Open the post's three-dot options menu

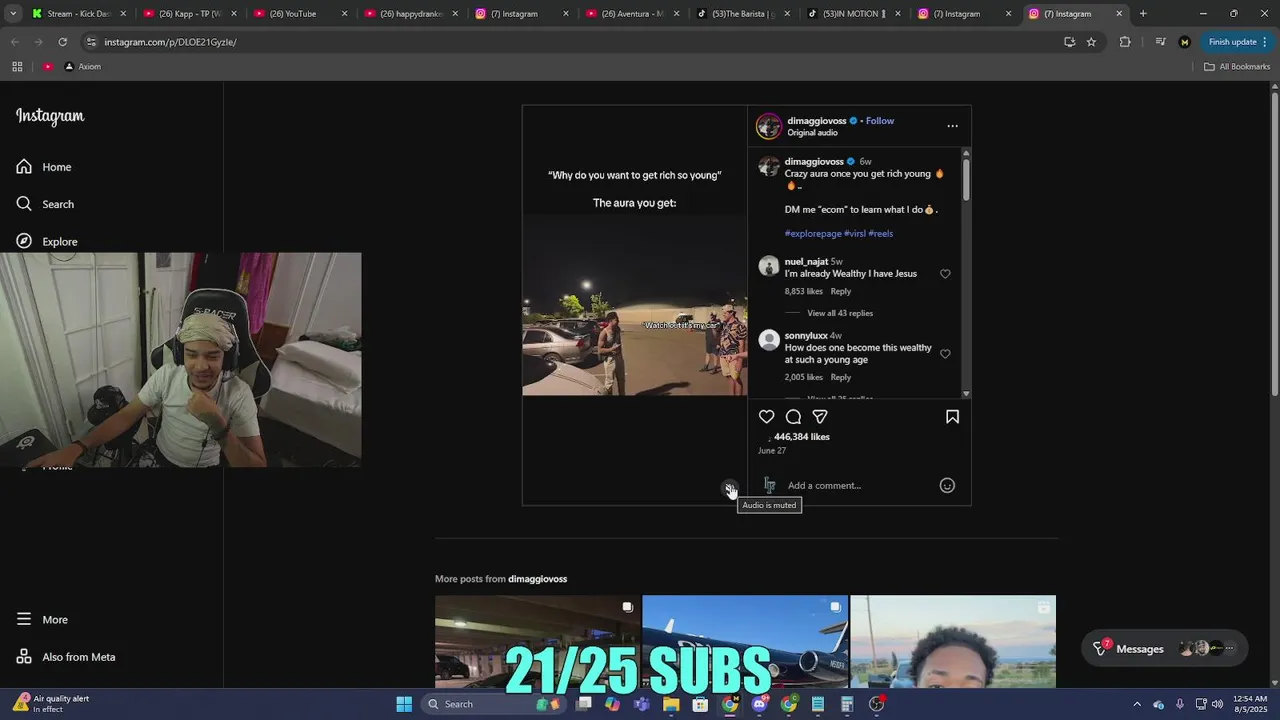pyautogui.click(x=952, y=126)
